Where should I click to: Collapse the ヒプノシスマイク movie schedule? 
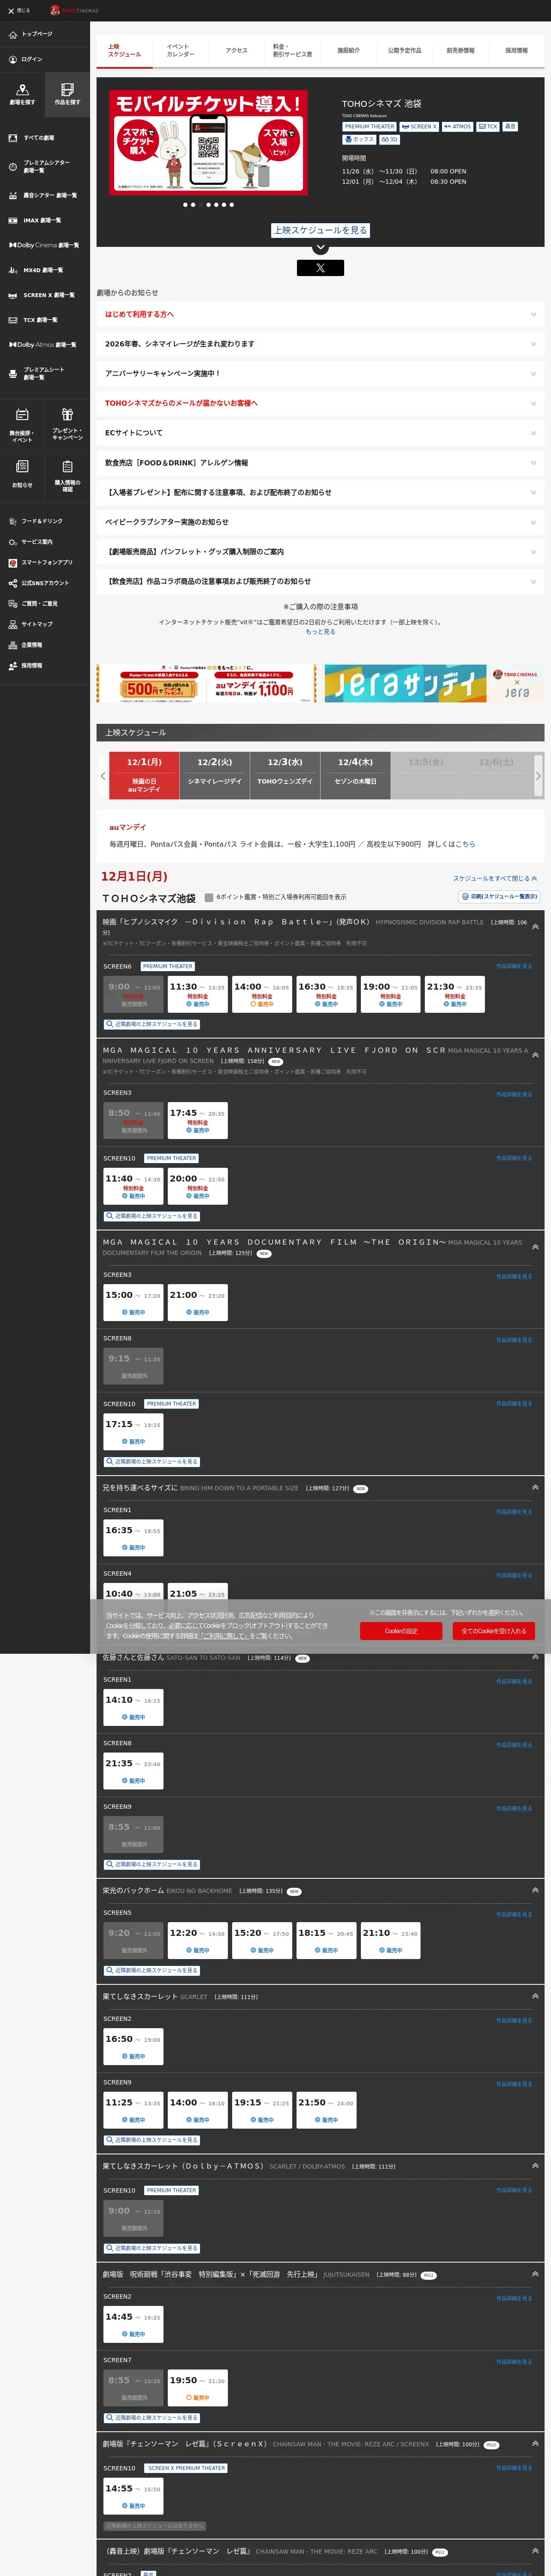[x=535, y=927]
